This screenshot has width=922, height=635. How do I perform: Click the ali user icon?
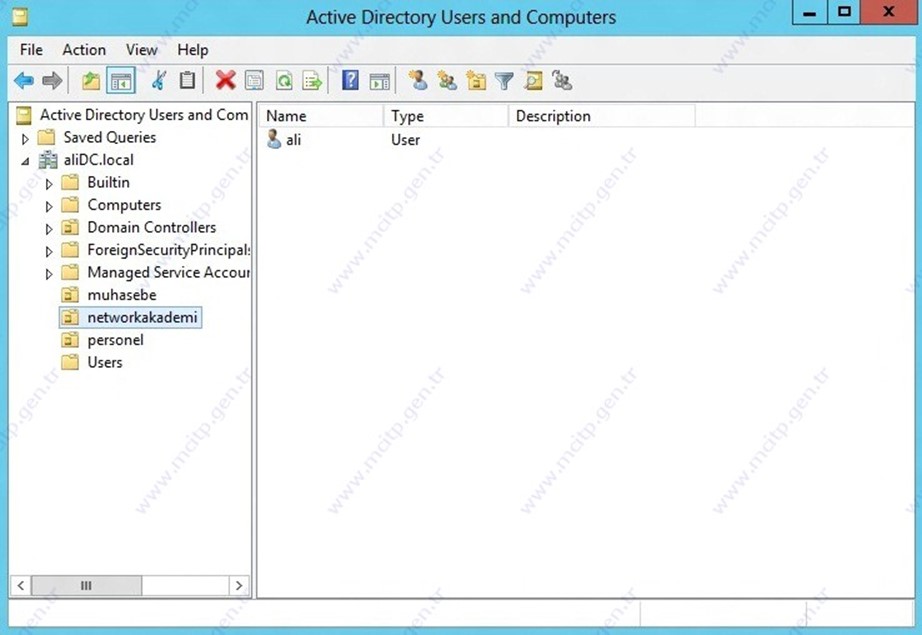tap(274, 139)
